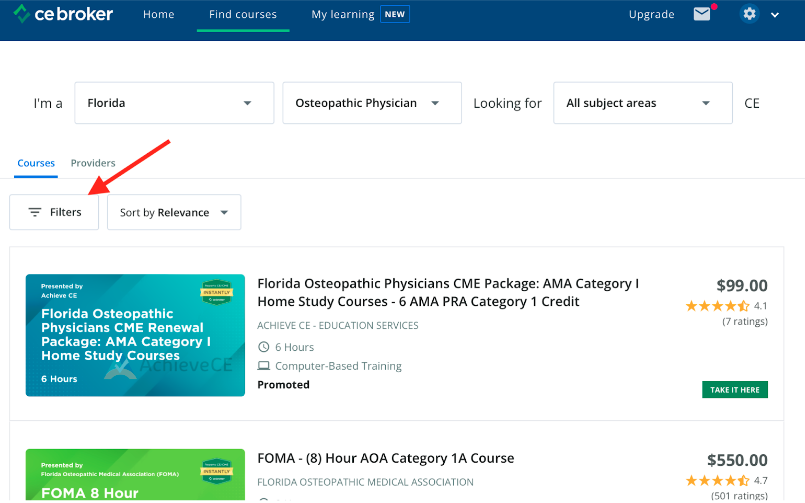Viewport: 805px width, 503px height.
Task: Click the Promoted label
Action: pos(283,384)
